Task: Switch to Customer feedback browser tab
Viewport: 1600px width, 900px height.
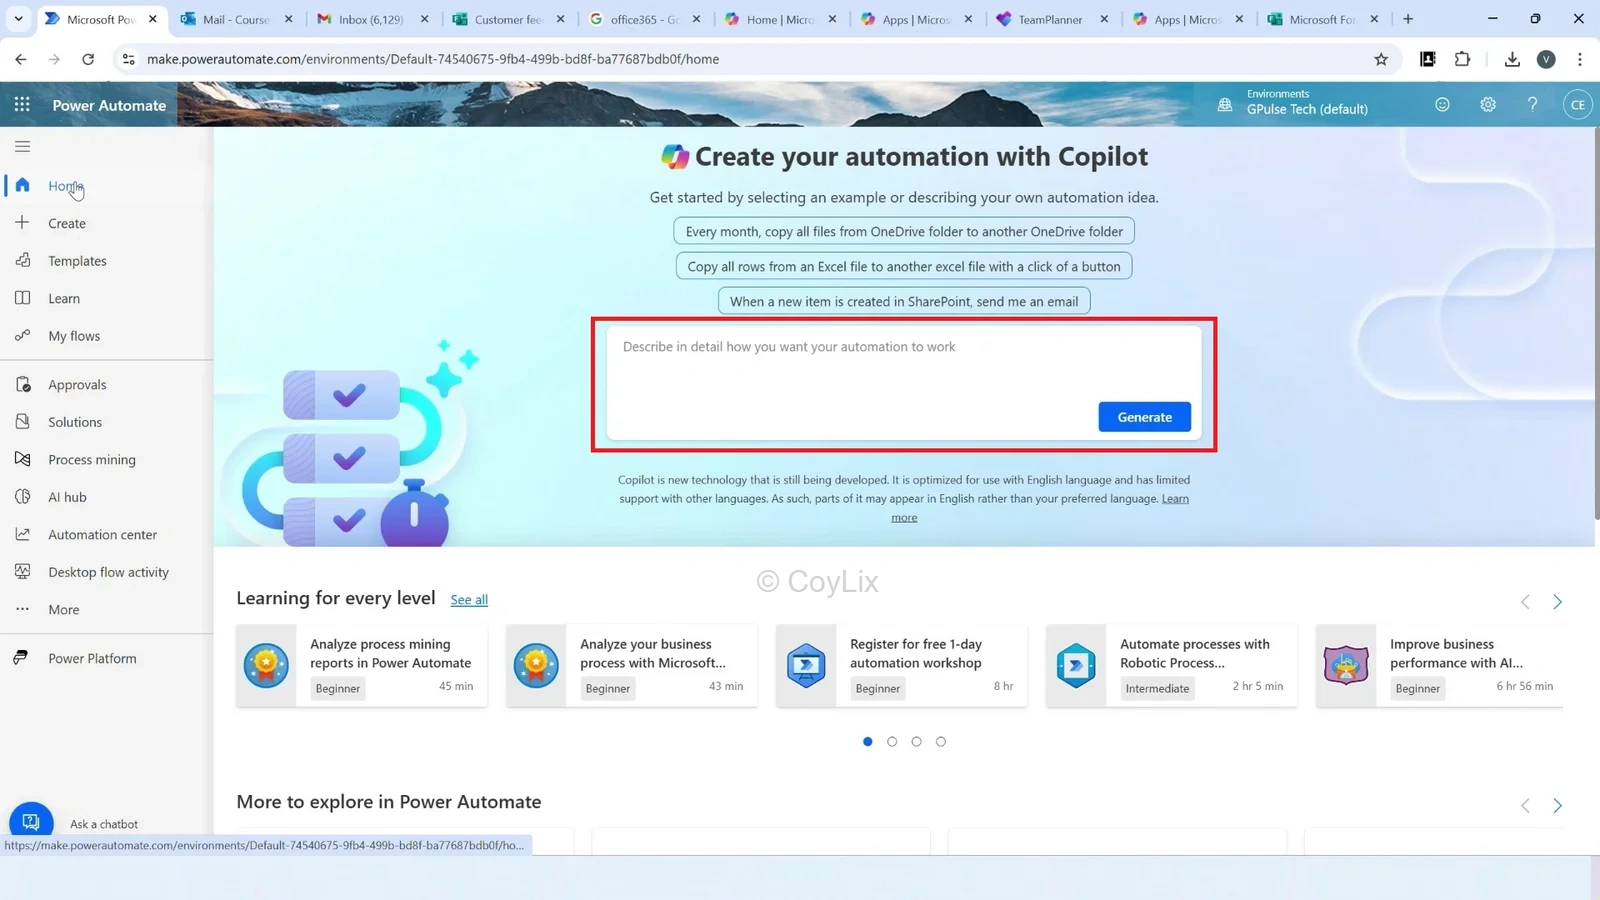Action: [507, 19]
